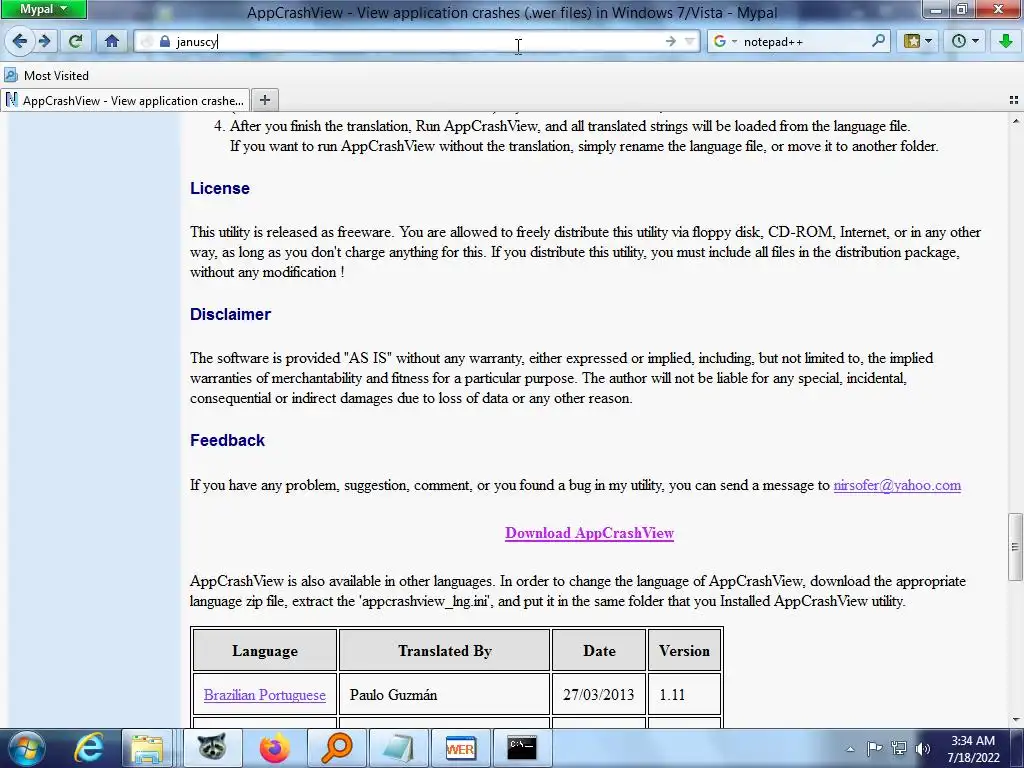Open the command prompt taskbar icon

522,748
